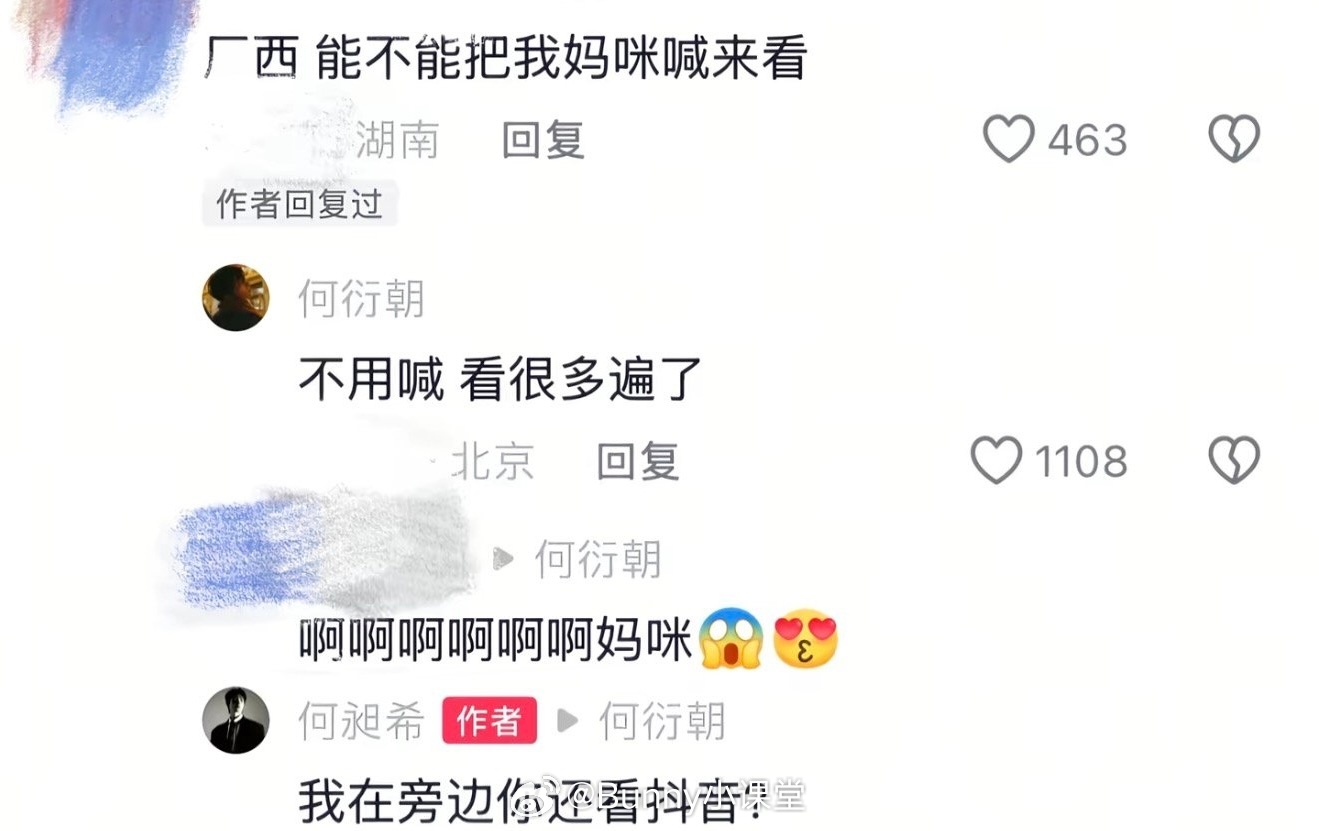1319x831 pixels.
Task: Open the 何昶希 username link
Action: click(361, 721)
